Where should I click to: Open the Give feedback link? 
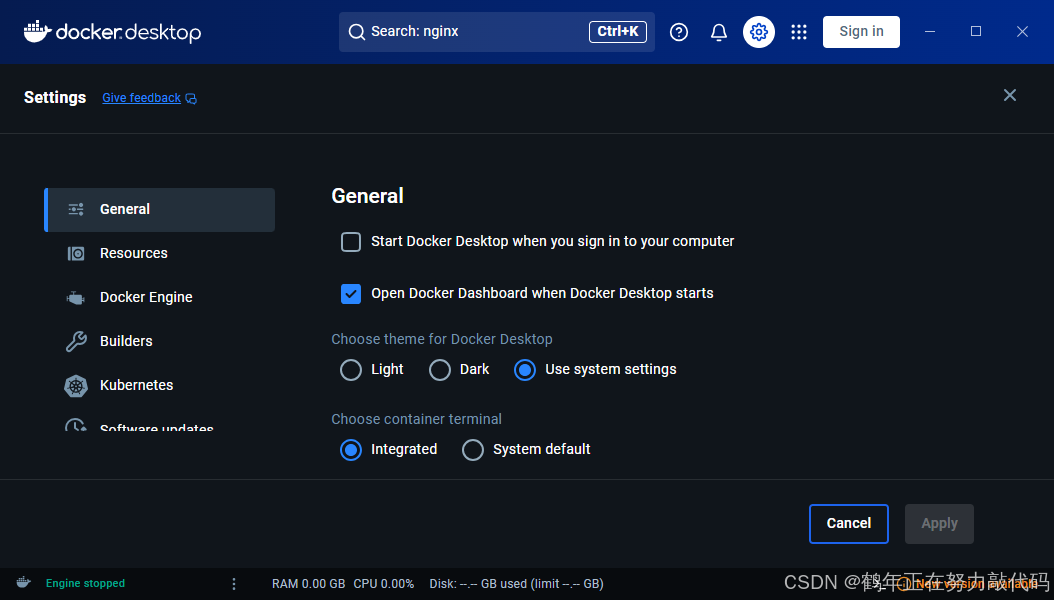[x=142, y=98]
